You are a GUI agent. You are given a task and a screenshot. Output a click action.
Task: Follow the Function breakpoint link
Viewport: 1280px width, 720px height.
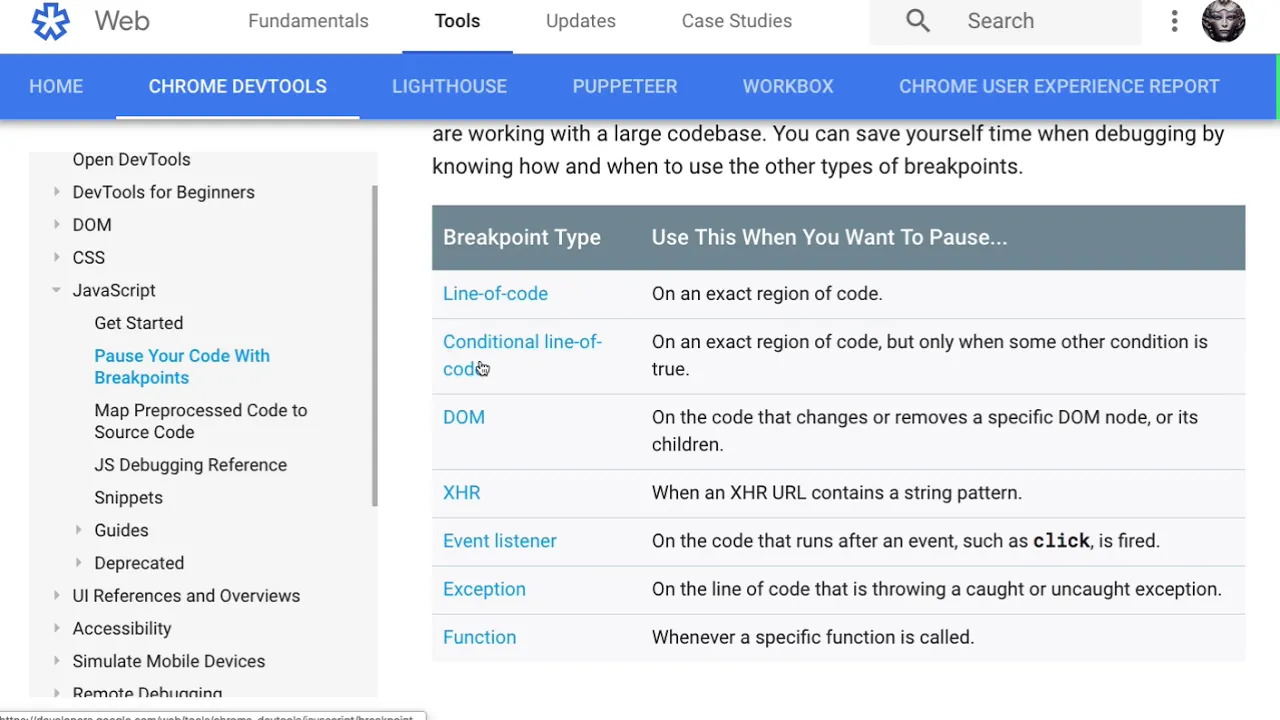[480, 637]
